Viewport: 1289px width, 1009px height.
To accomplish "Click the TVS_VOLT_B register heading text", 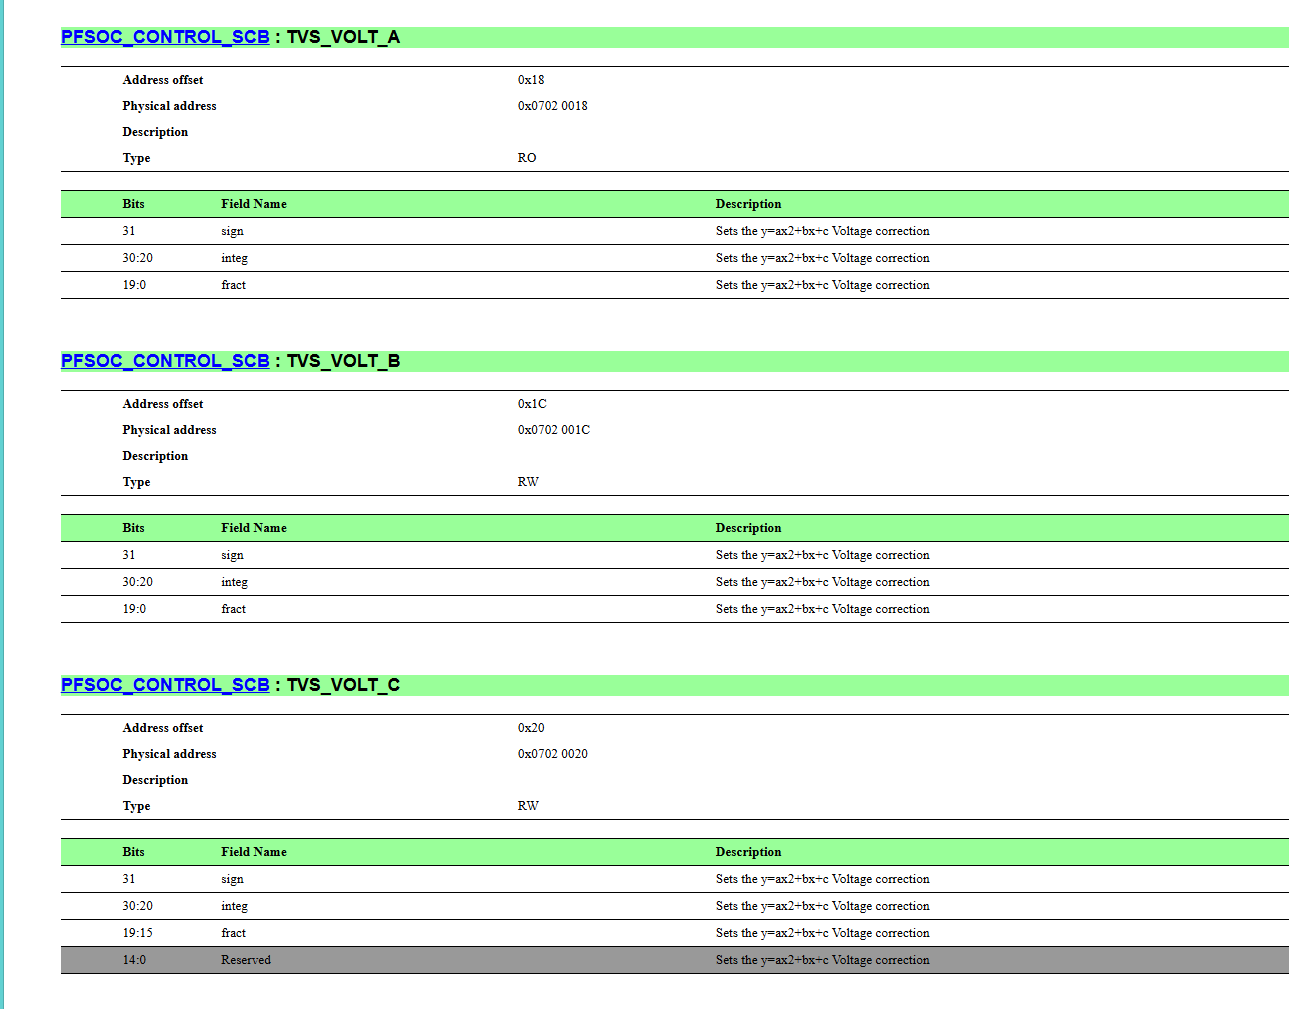I will [343, 361].
